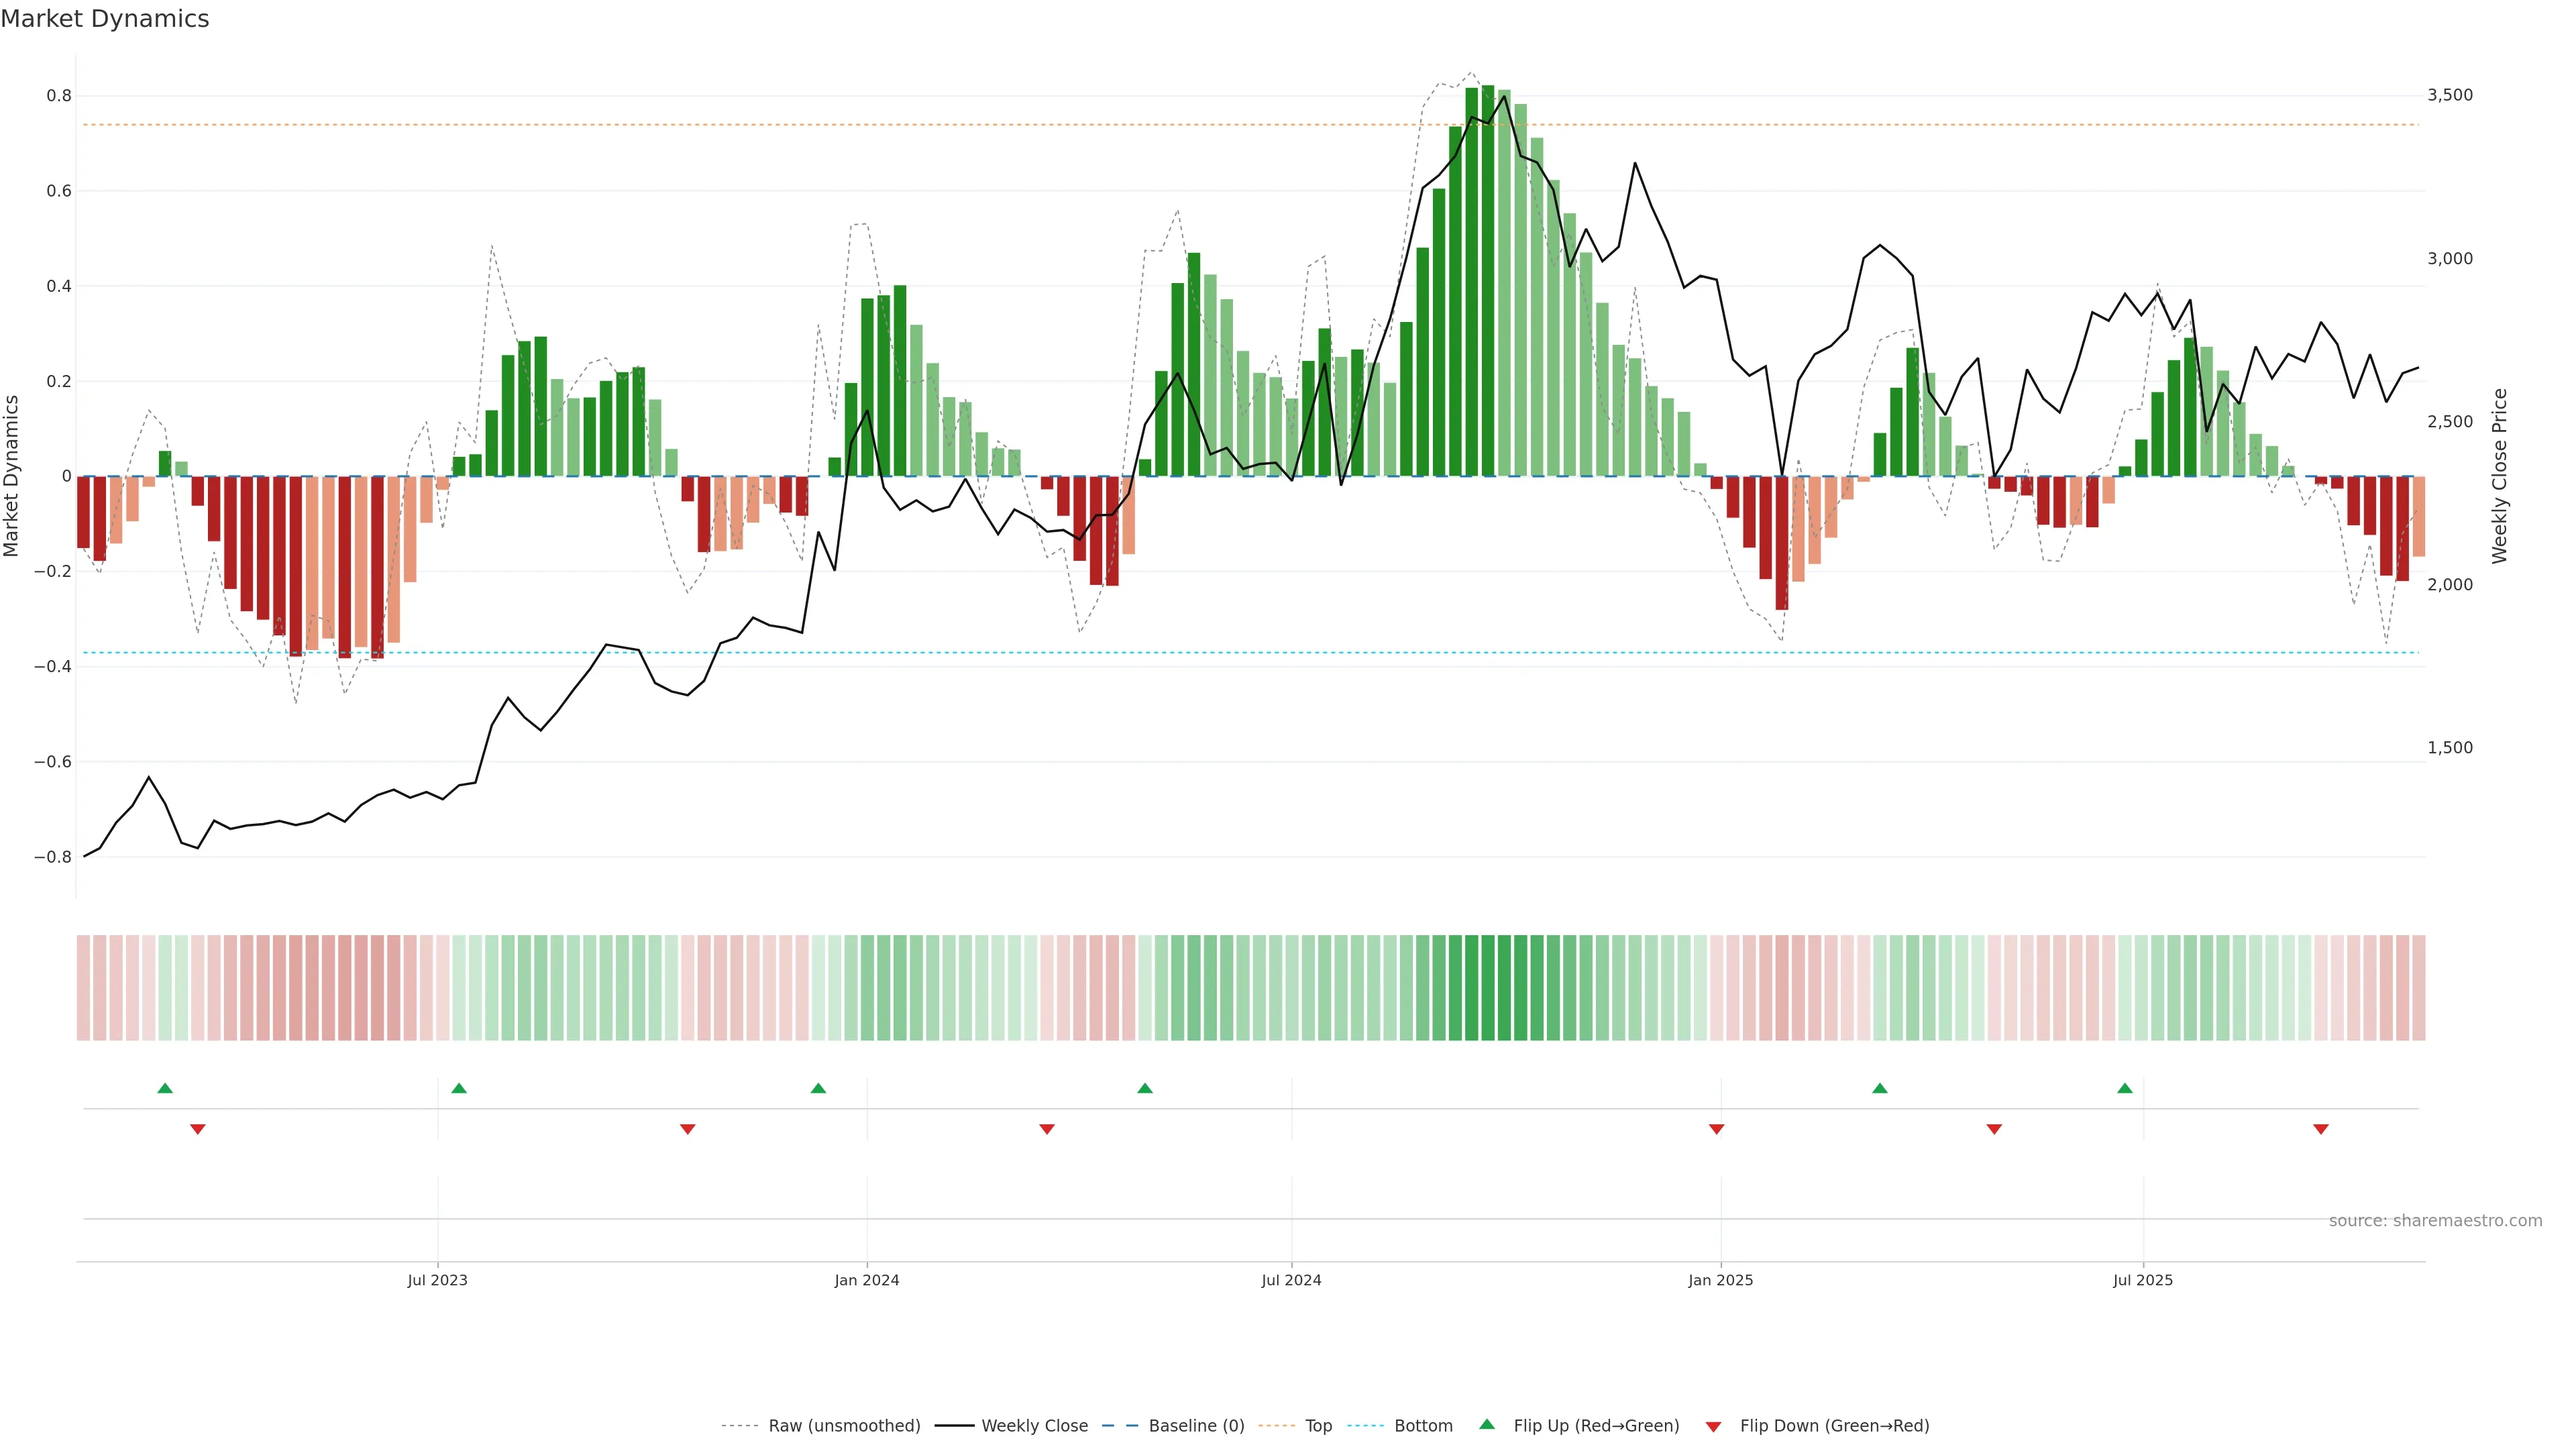Click the Flip Up marker just after Jul 2023
Screen dimensions: 2576x1449
(x=459, y=1088)
